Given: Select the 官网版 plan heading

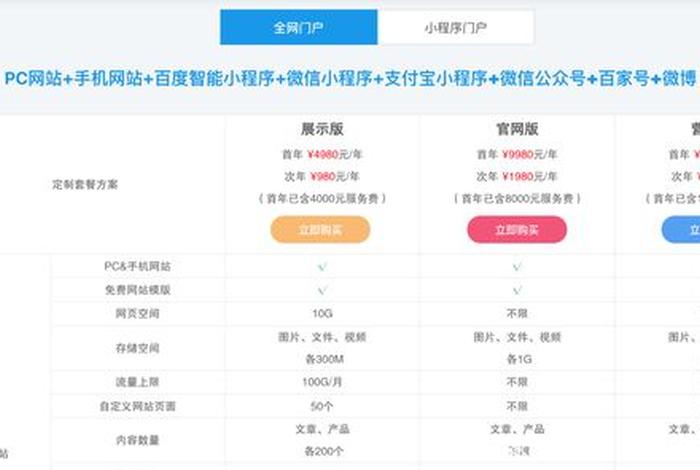Looking at the screenshot, I should [517, 129].
